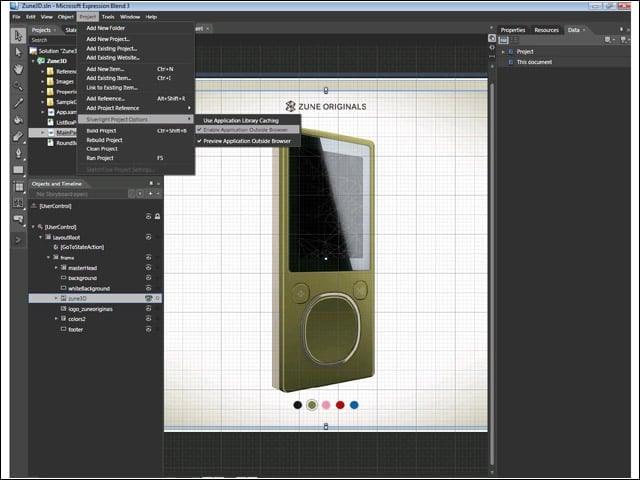The width and height of the screenshot is (640, 480).
Task: Select This document in Data panel
Action: 534,62
